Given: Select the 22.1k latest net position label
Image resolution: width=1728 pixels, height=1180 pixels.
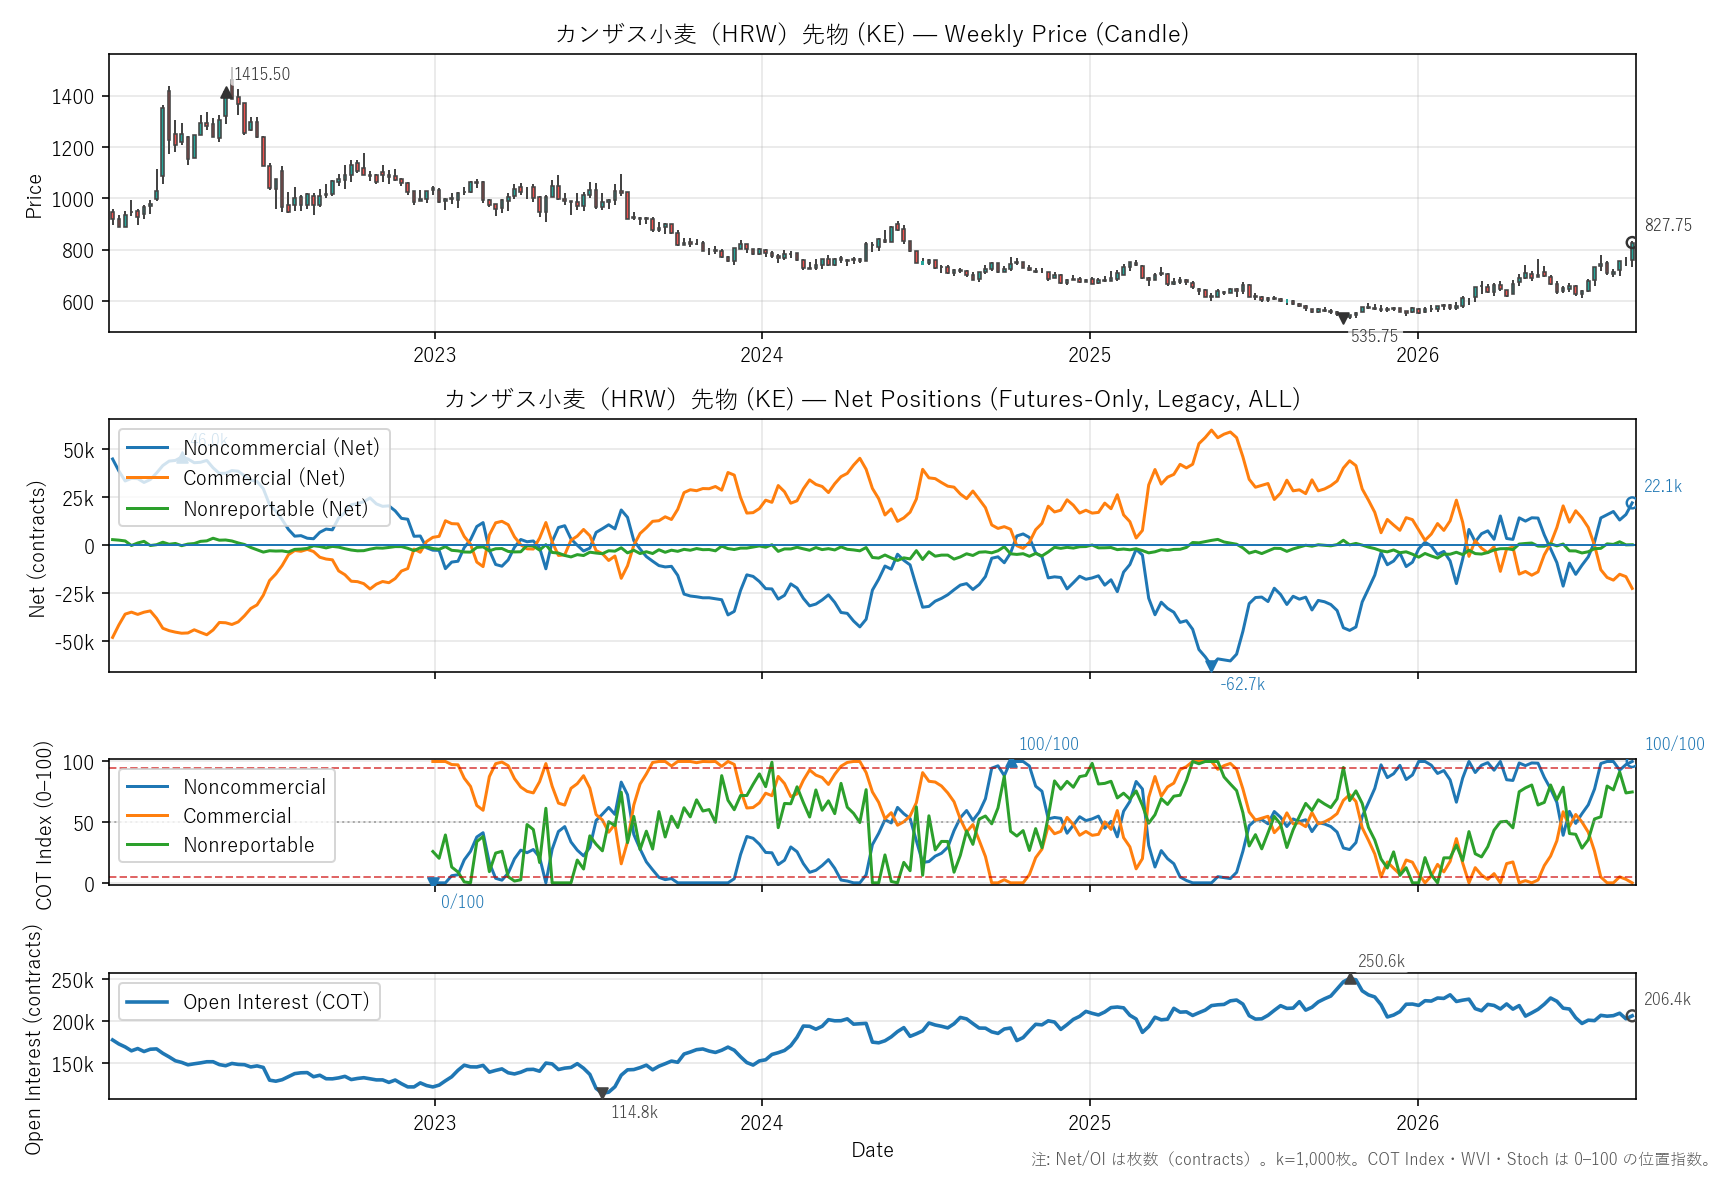Looking at the screenshot, I should [1663, 486].
